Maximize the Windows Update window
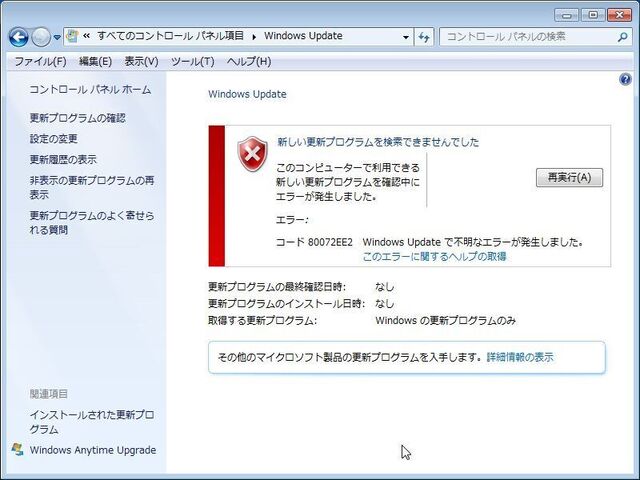Screen dimensions: 640x480 593,15
